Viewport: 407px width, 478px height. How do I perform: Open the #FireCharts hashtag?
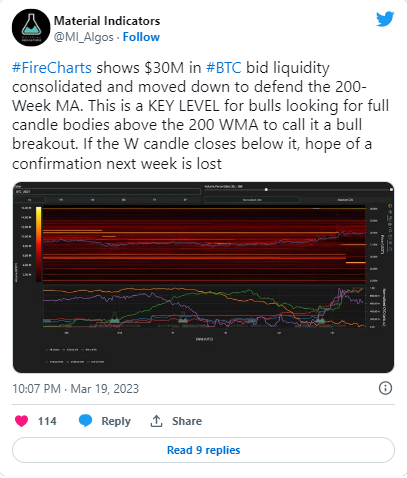pos(52,68)
